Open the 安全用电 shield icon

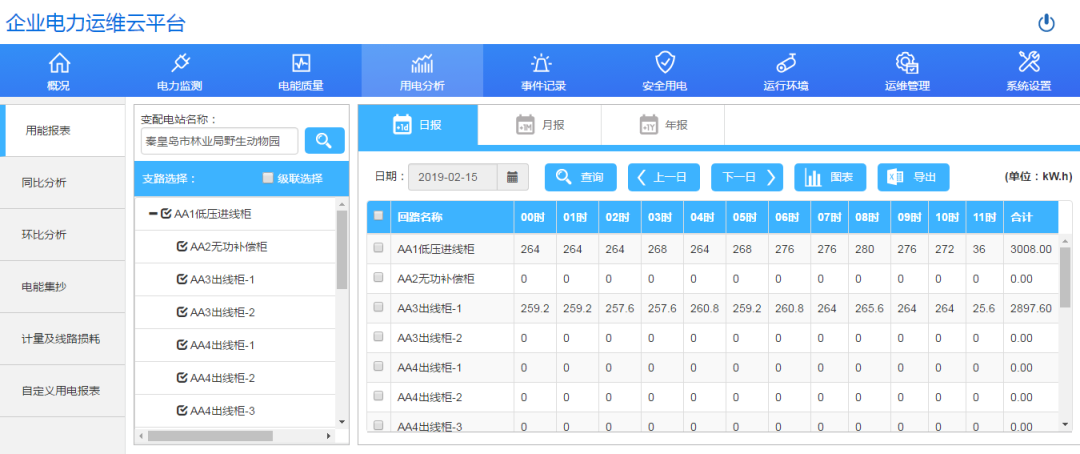pos(665,63)
